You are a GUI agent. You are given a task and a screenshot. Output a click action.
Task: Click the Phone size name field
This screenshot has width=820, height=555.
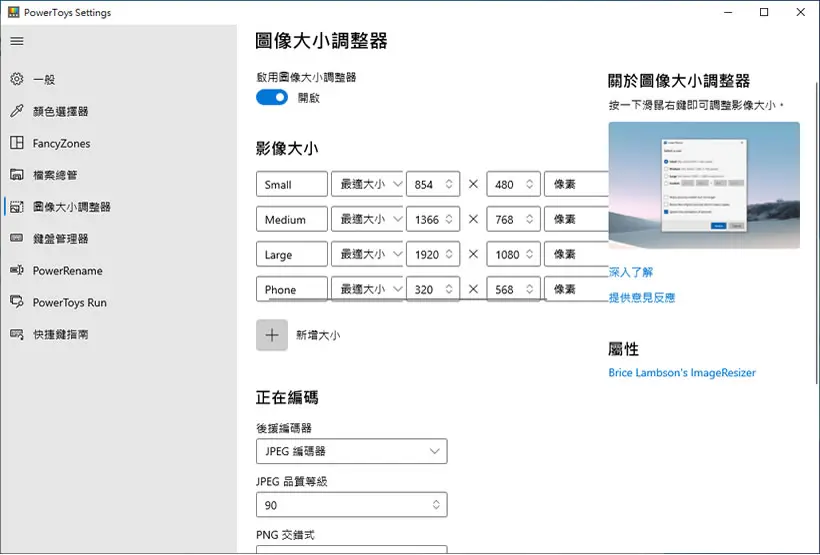(292, 289)
